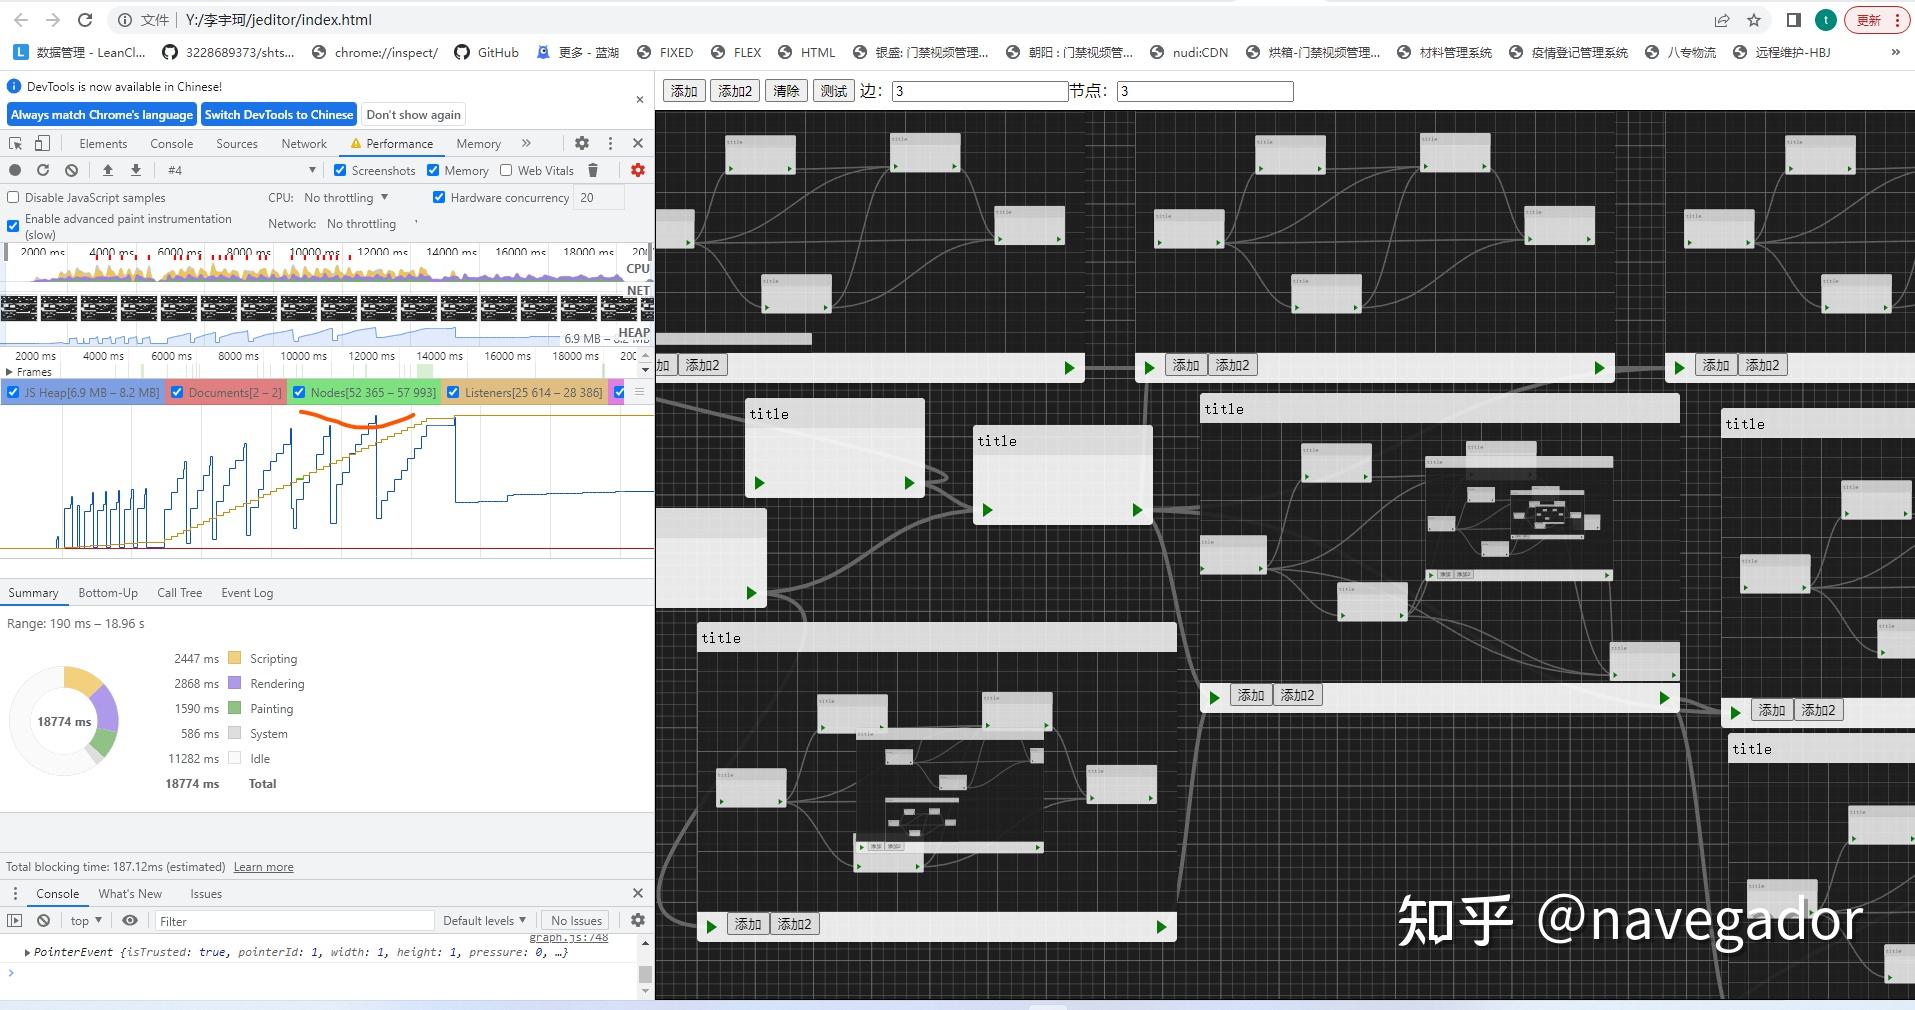Viewport: 1915px width, 1010px height.
Task: Open the Bottom-Up tab
Action: (108, 592)
